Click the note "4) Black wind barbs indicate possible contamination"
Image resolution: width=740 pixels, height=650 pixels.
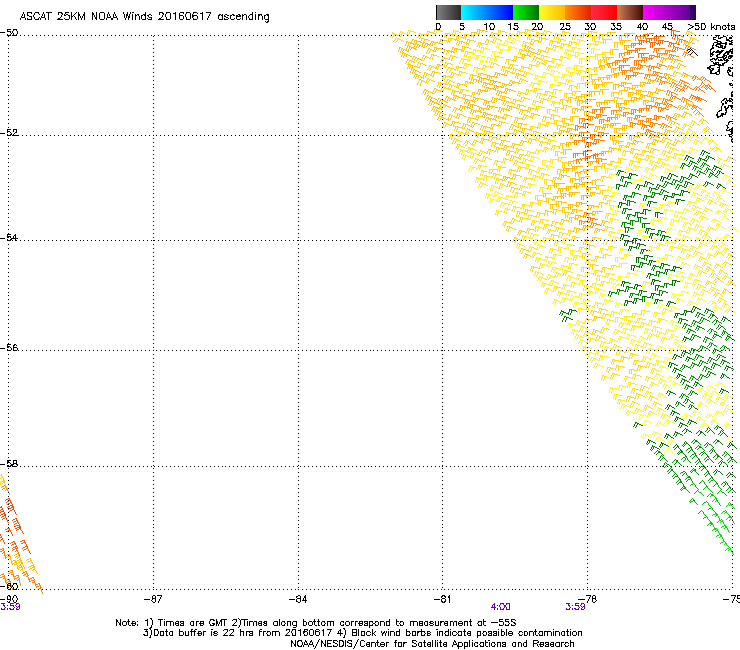(459, 633)
